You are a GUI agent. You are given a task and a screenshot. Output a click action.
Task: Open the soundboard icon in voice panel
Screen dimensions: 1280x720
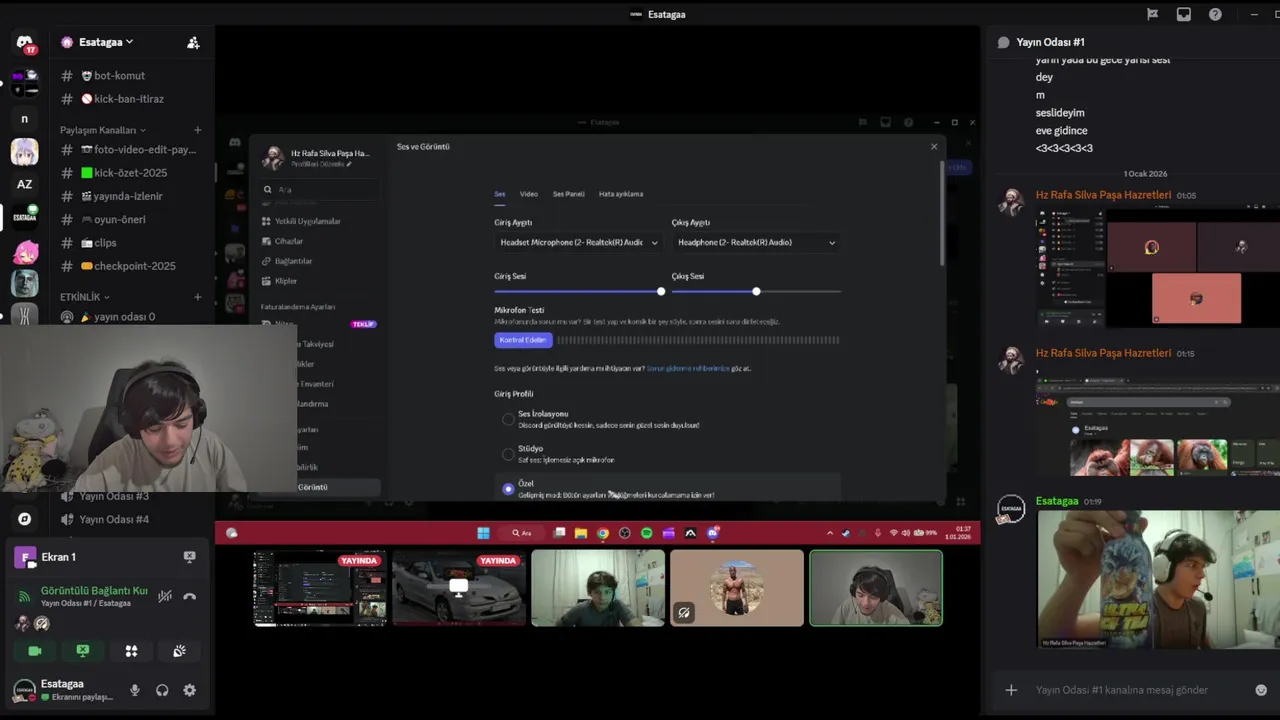[179, 651]
